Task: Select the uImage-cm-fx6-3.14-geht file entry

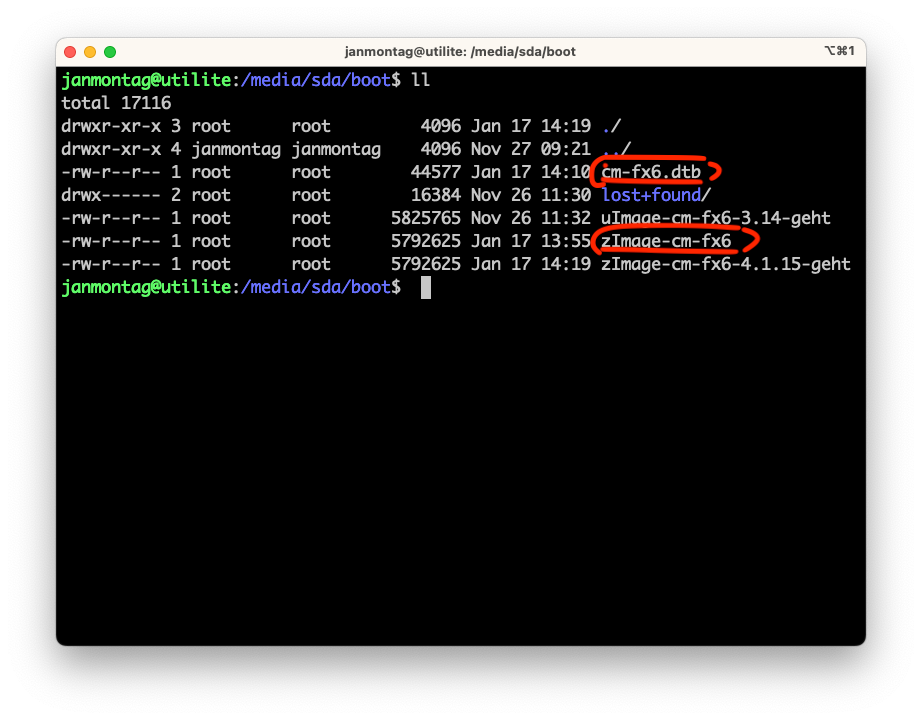Action: tap(713, 218)
